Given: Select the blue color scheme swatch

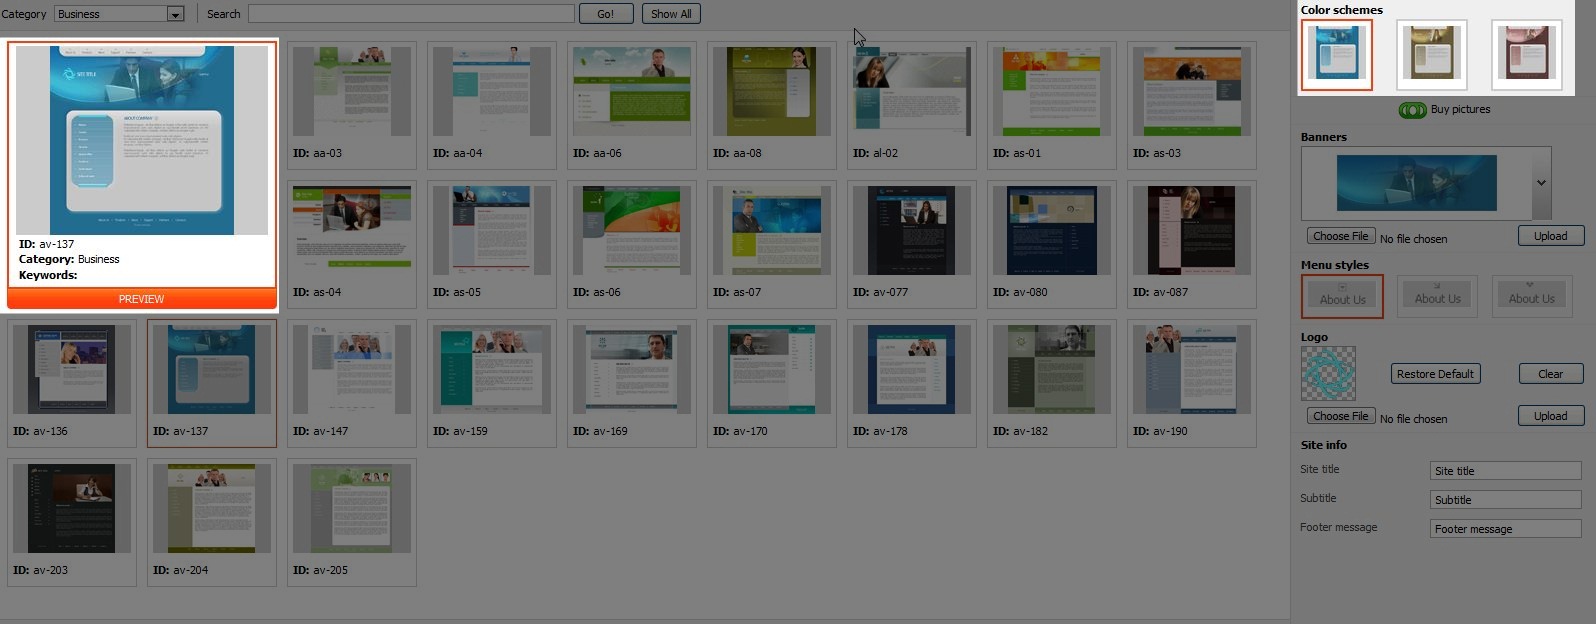Looking at the screenshot, I should (1337, 54).
